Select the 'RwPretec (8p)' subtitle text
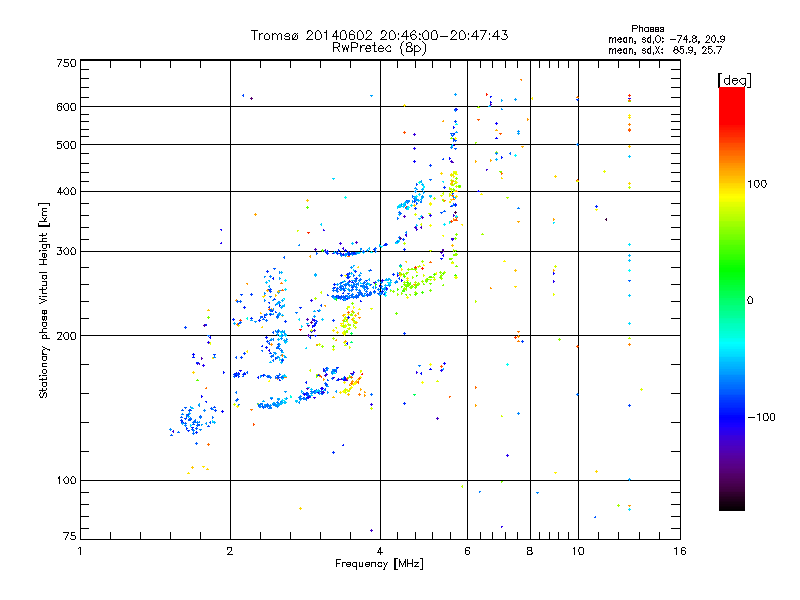 point(379,48)
